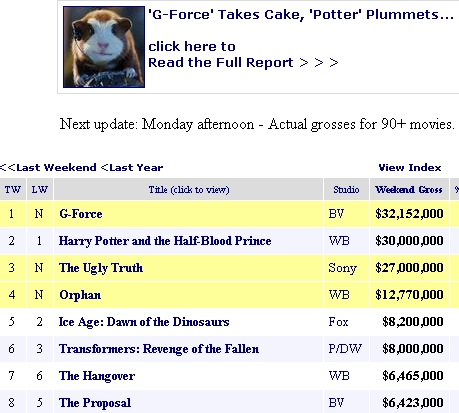Click G-Force's $32,152,000 weekend gross cell

(409, 214)
